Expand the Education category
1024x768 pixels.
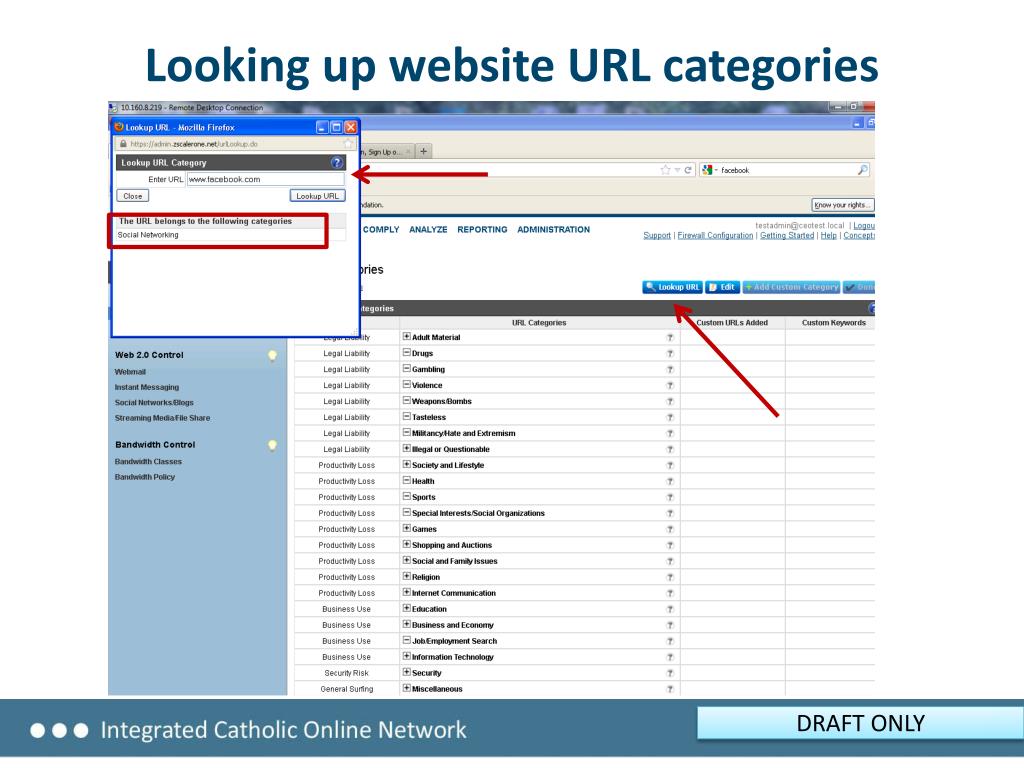[407, 609]
